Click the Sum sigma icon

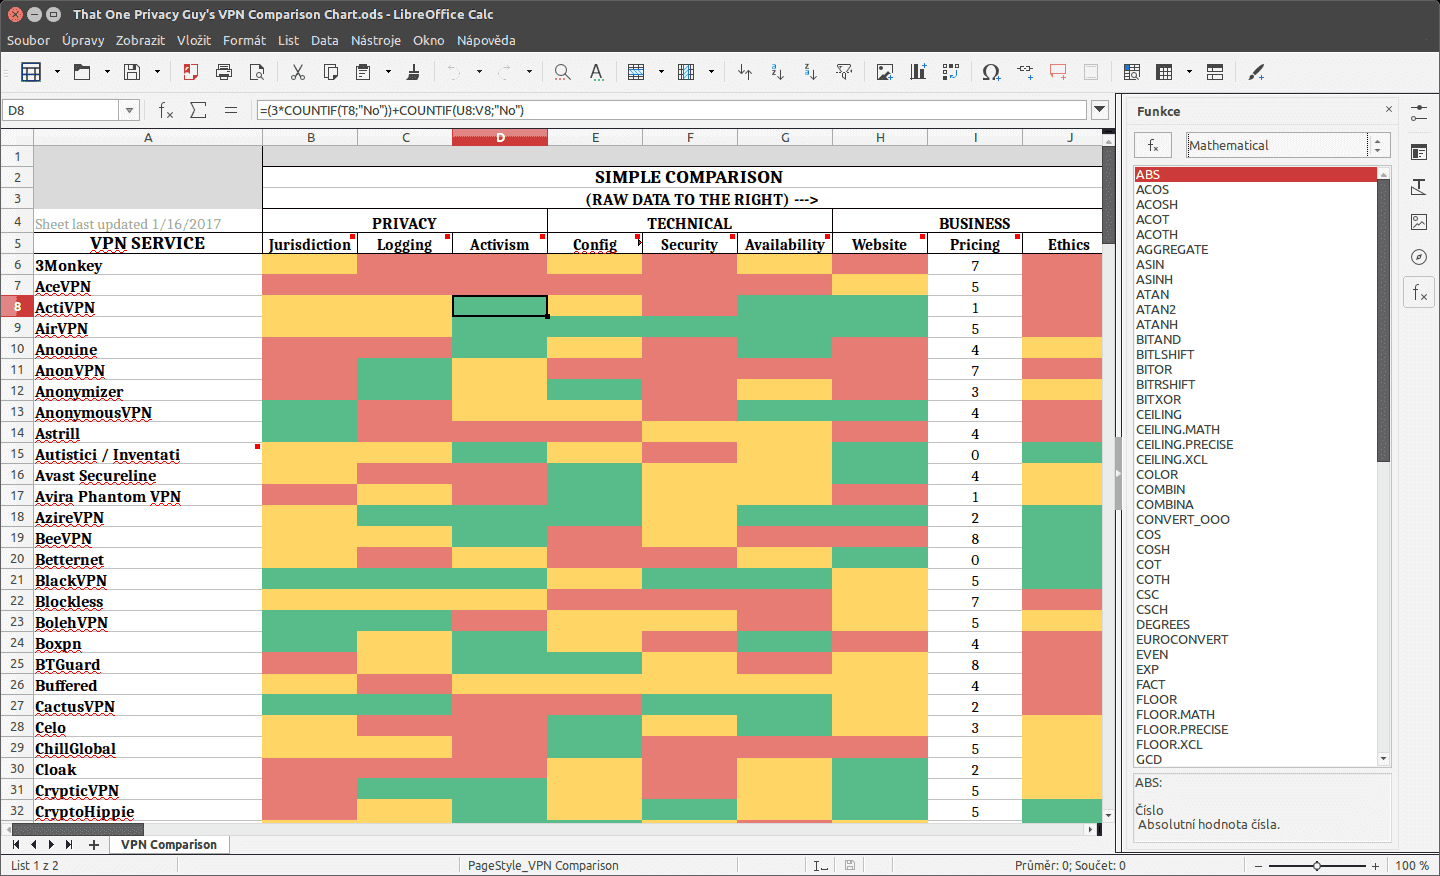[198, 110]
